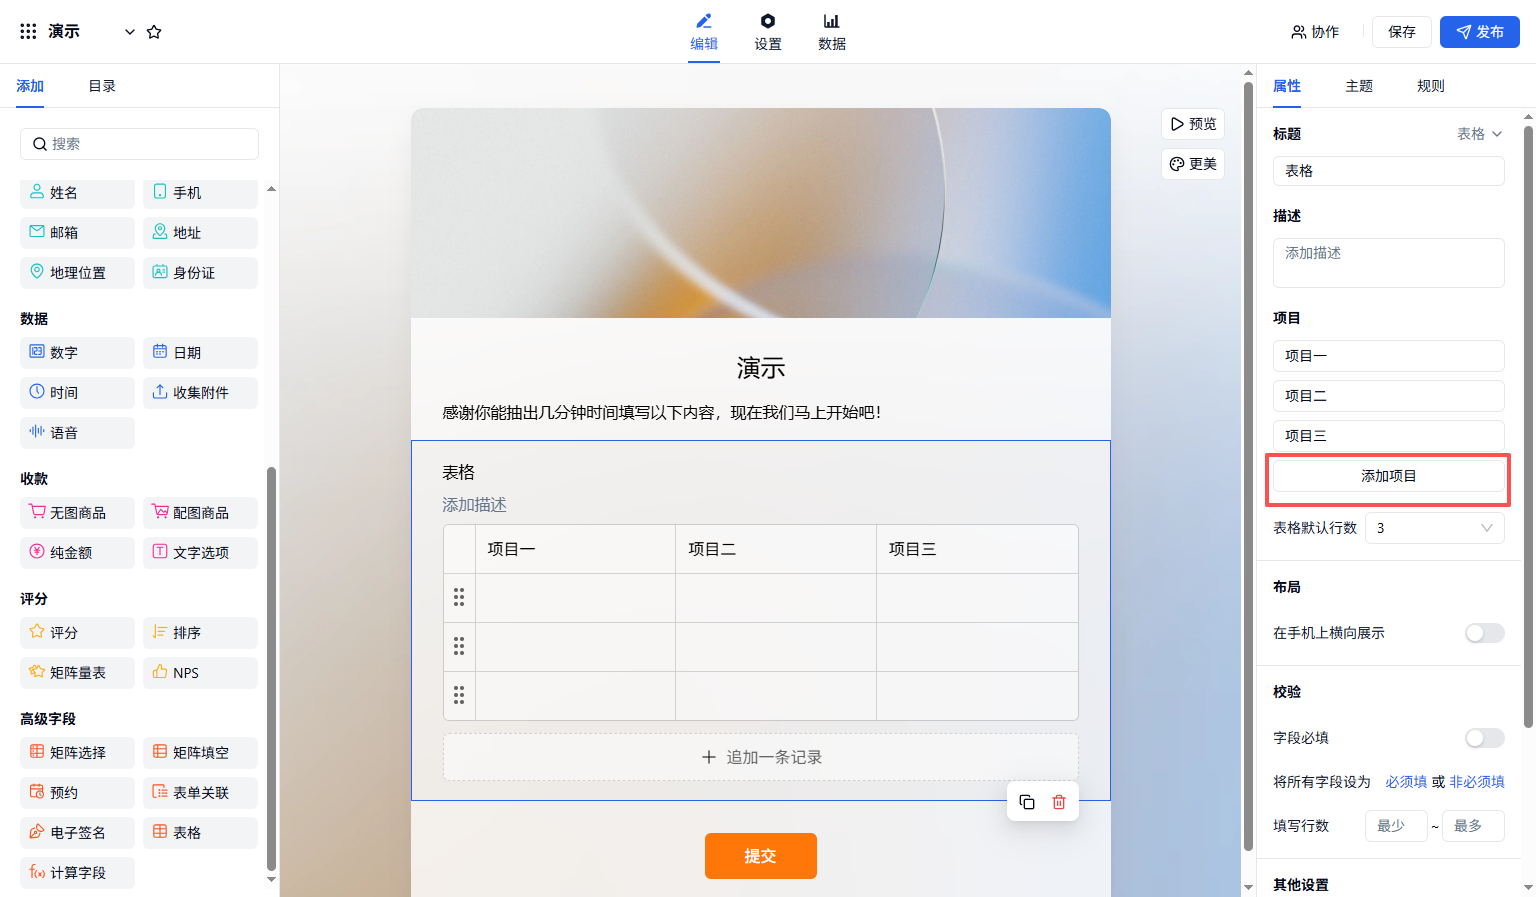Switch to the 主题 tab
The width and height of the screenshot is (1536, 897).
[1359, 86]
